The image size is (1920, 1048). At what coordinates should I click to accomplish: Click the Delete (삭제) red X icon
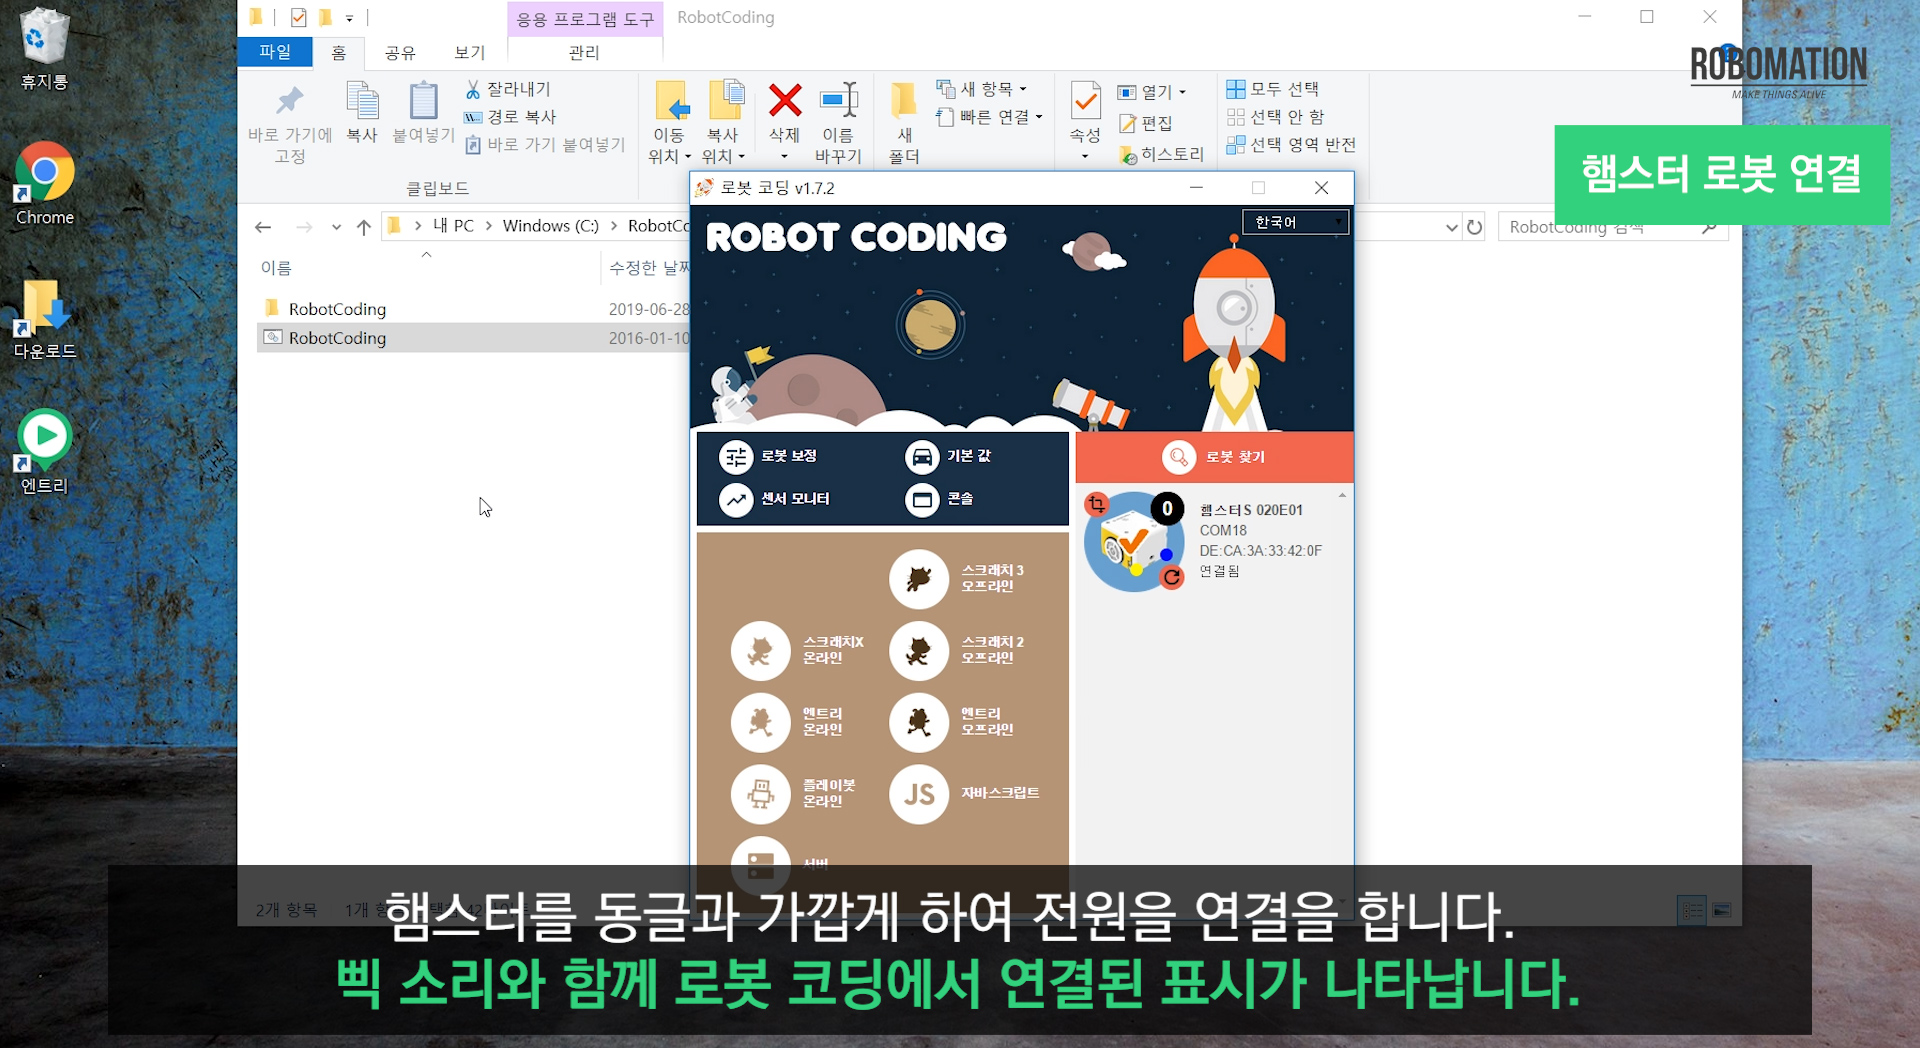[x=785, y=100]
